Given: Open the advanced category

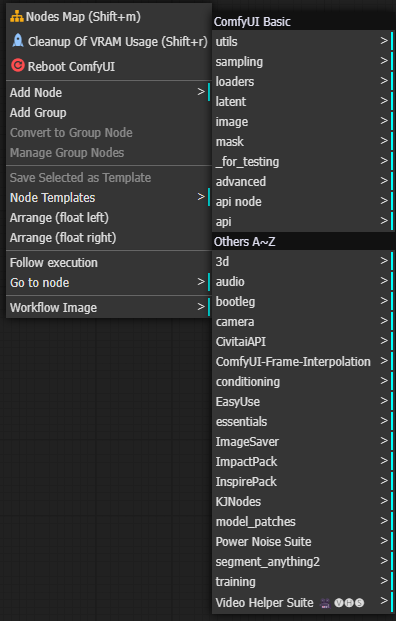Looking at the screenshot, I should [x=303, y=182].
